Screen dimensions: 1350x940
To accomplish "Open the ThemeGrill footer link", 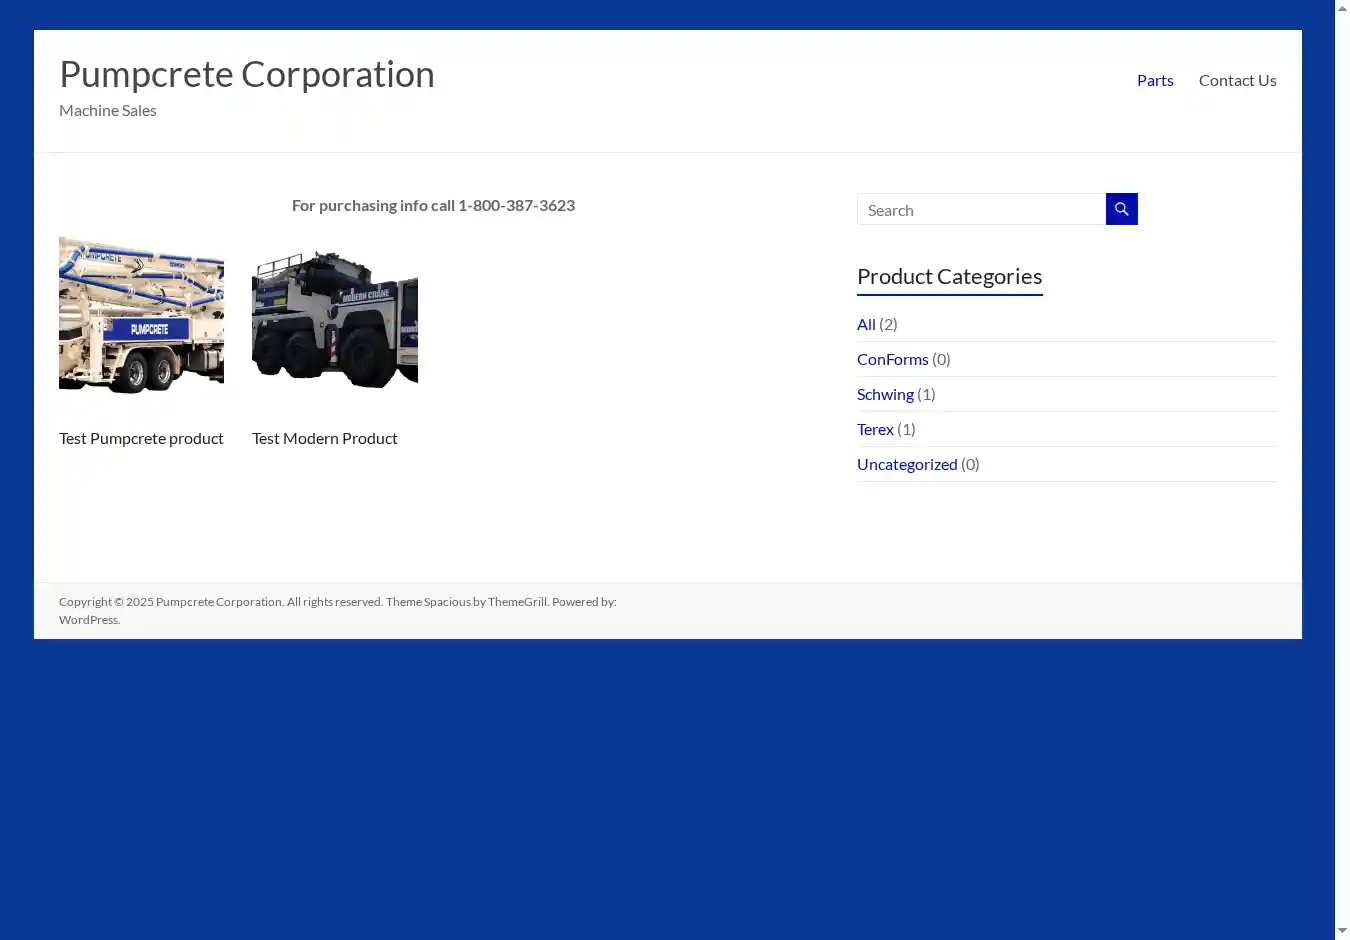I will coord(517,602).
